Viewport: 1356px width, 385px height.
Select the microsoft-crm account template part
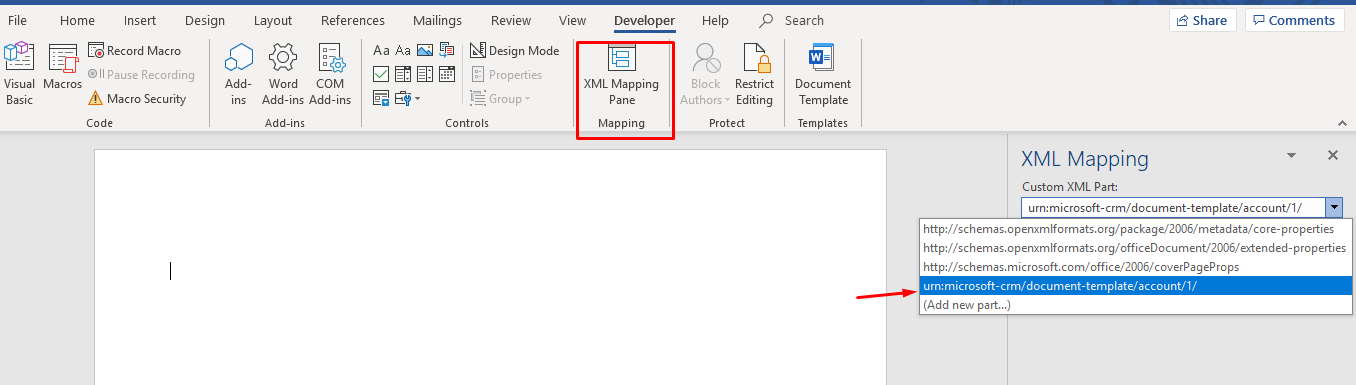[1134, 286]
